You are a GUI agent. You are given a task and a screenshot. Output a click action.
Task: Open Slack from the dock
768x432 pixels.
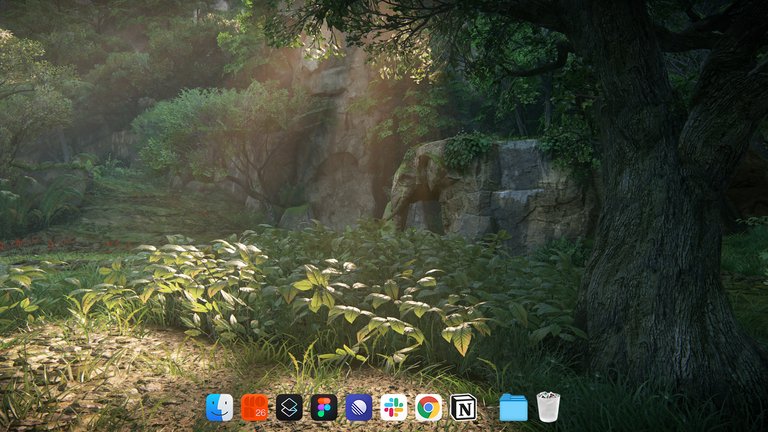(393, 408)
